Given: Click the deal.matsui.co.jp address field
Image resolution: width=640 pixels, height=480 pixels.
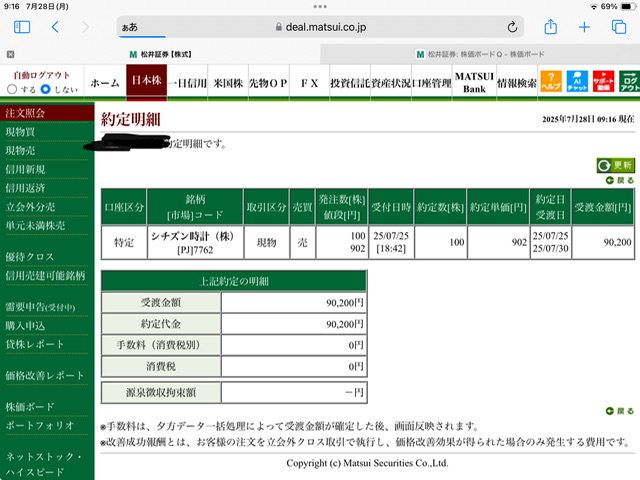Looking at the screenshot, I should click(320, 27).
